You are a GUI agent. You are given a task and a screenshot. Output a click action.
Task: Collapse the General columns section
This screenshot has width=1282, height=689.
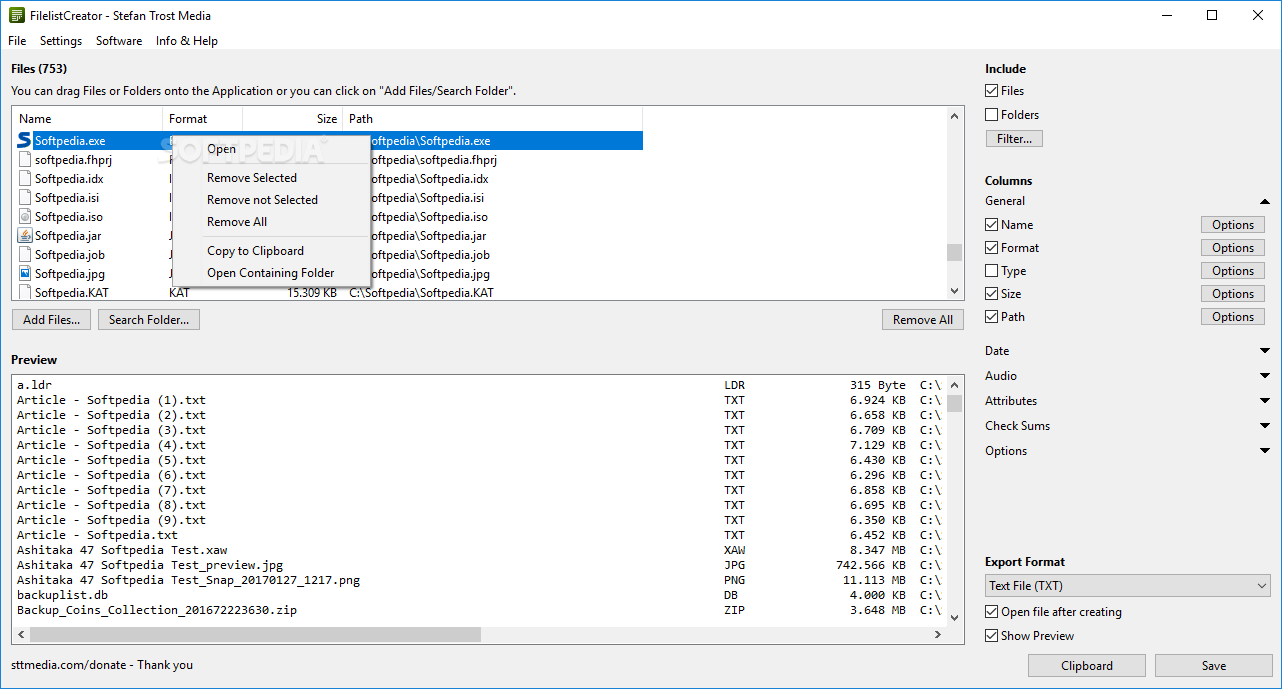pyautogui.click(x=1265, y=201)
